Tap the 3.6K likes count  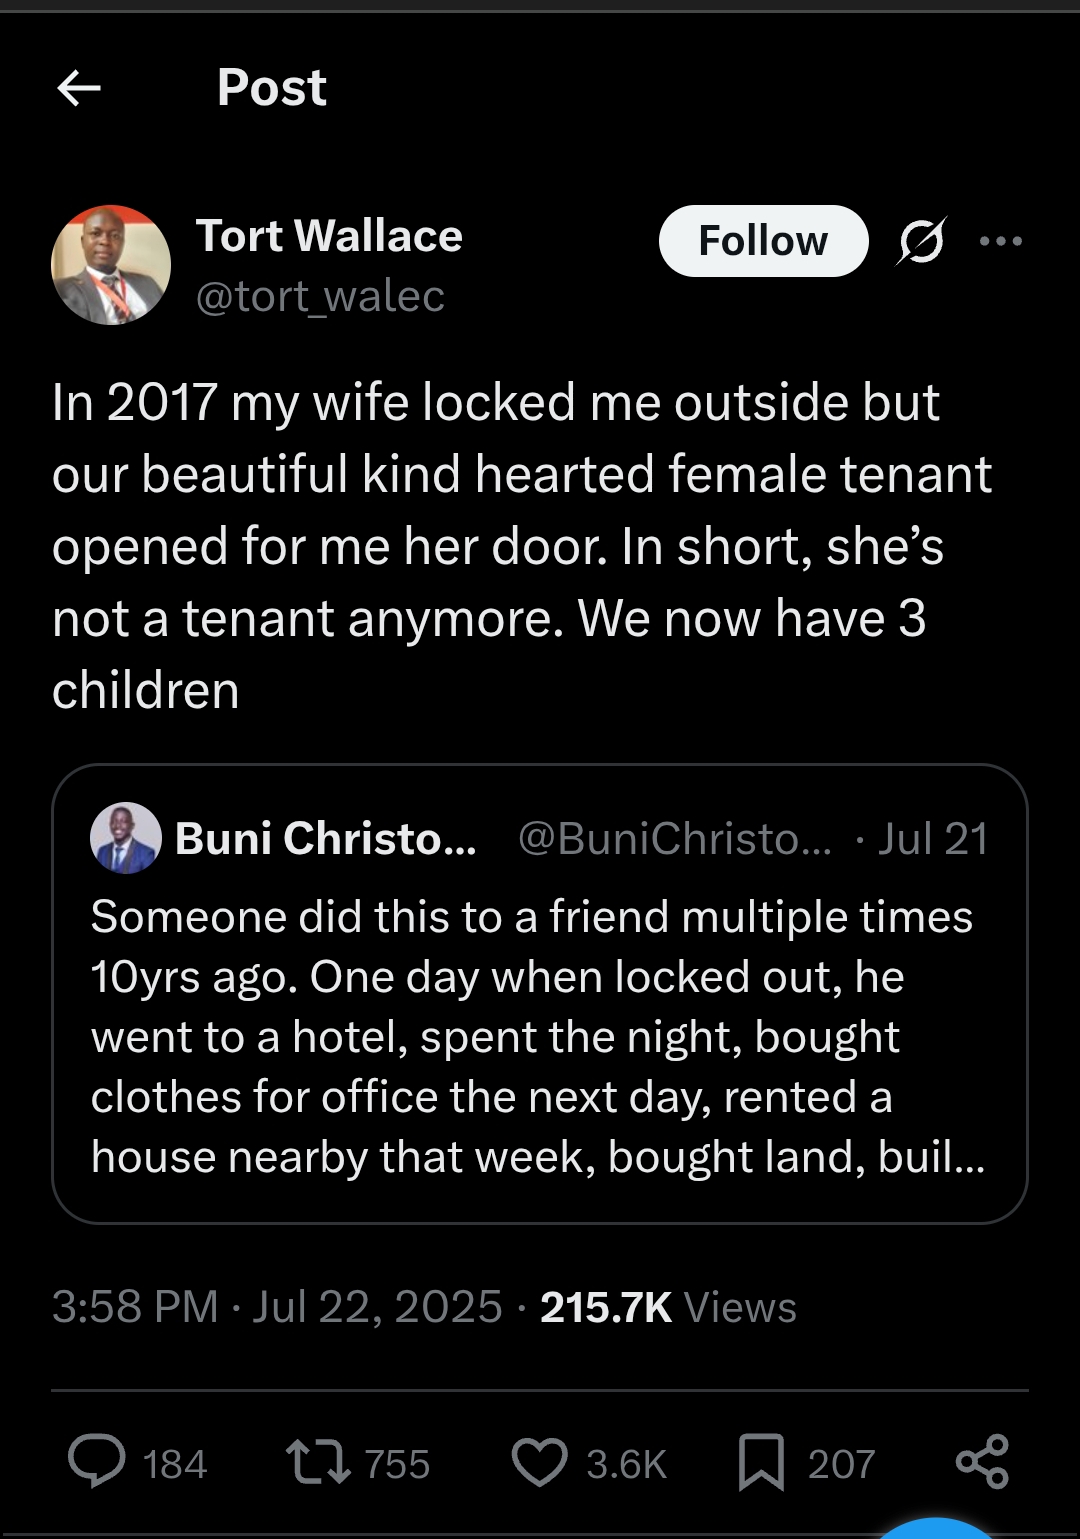[x=626, y=1464]
